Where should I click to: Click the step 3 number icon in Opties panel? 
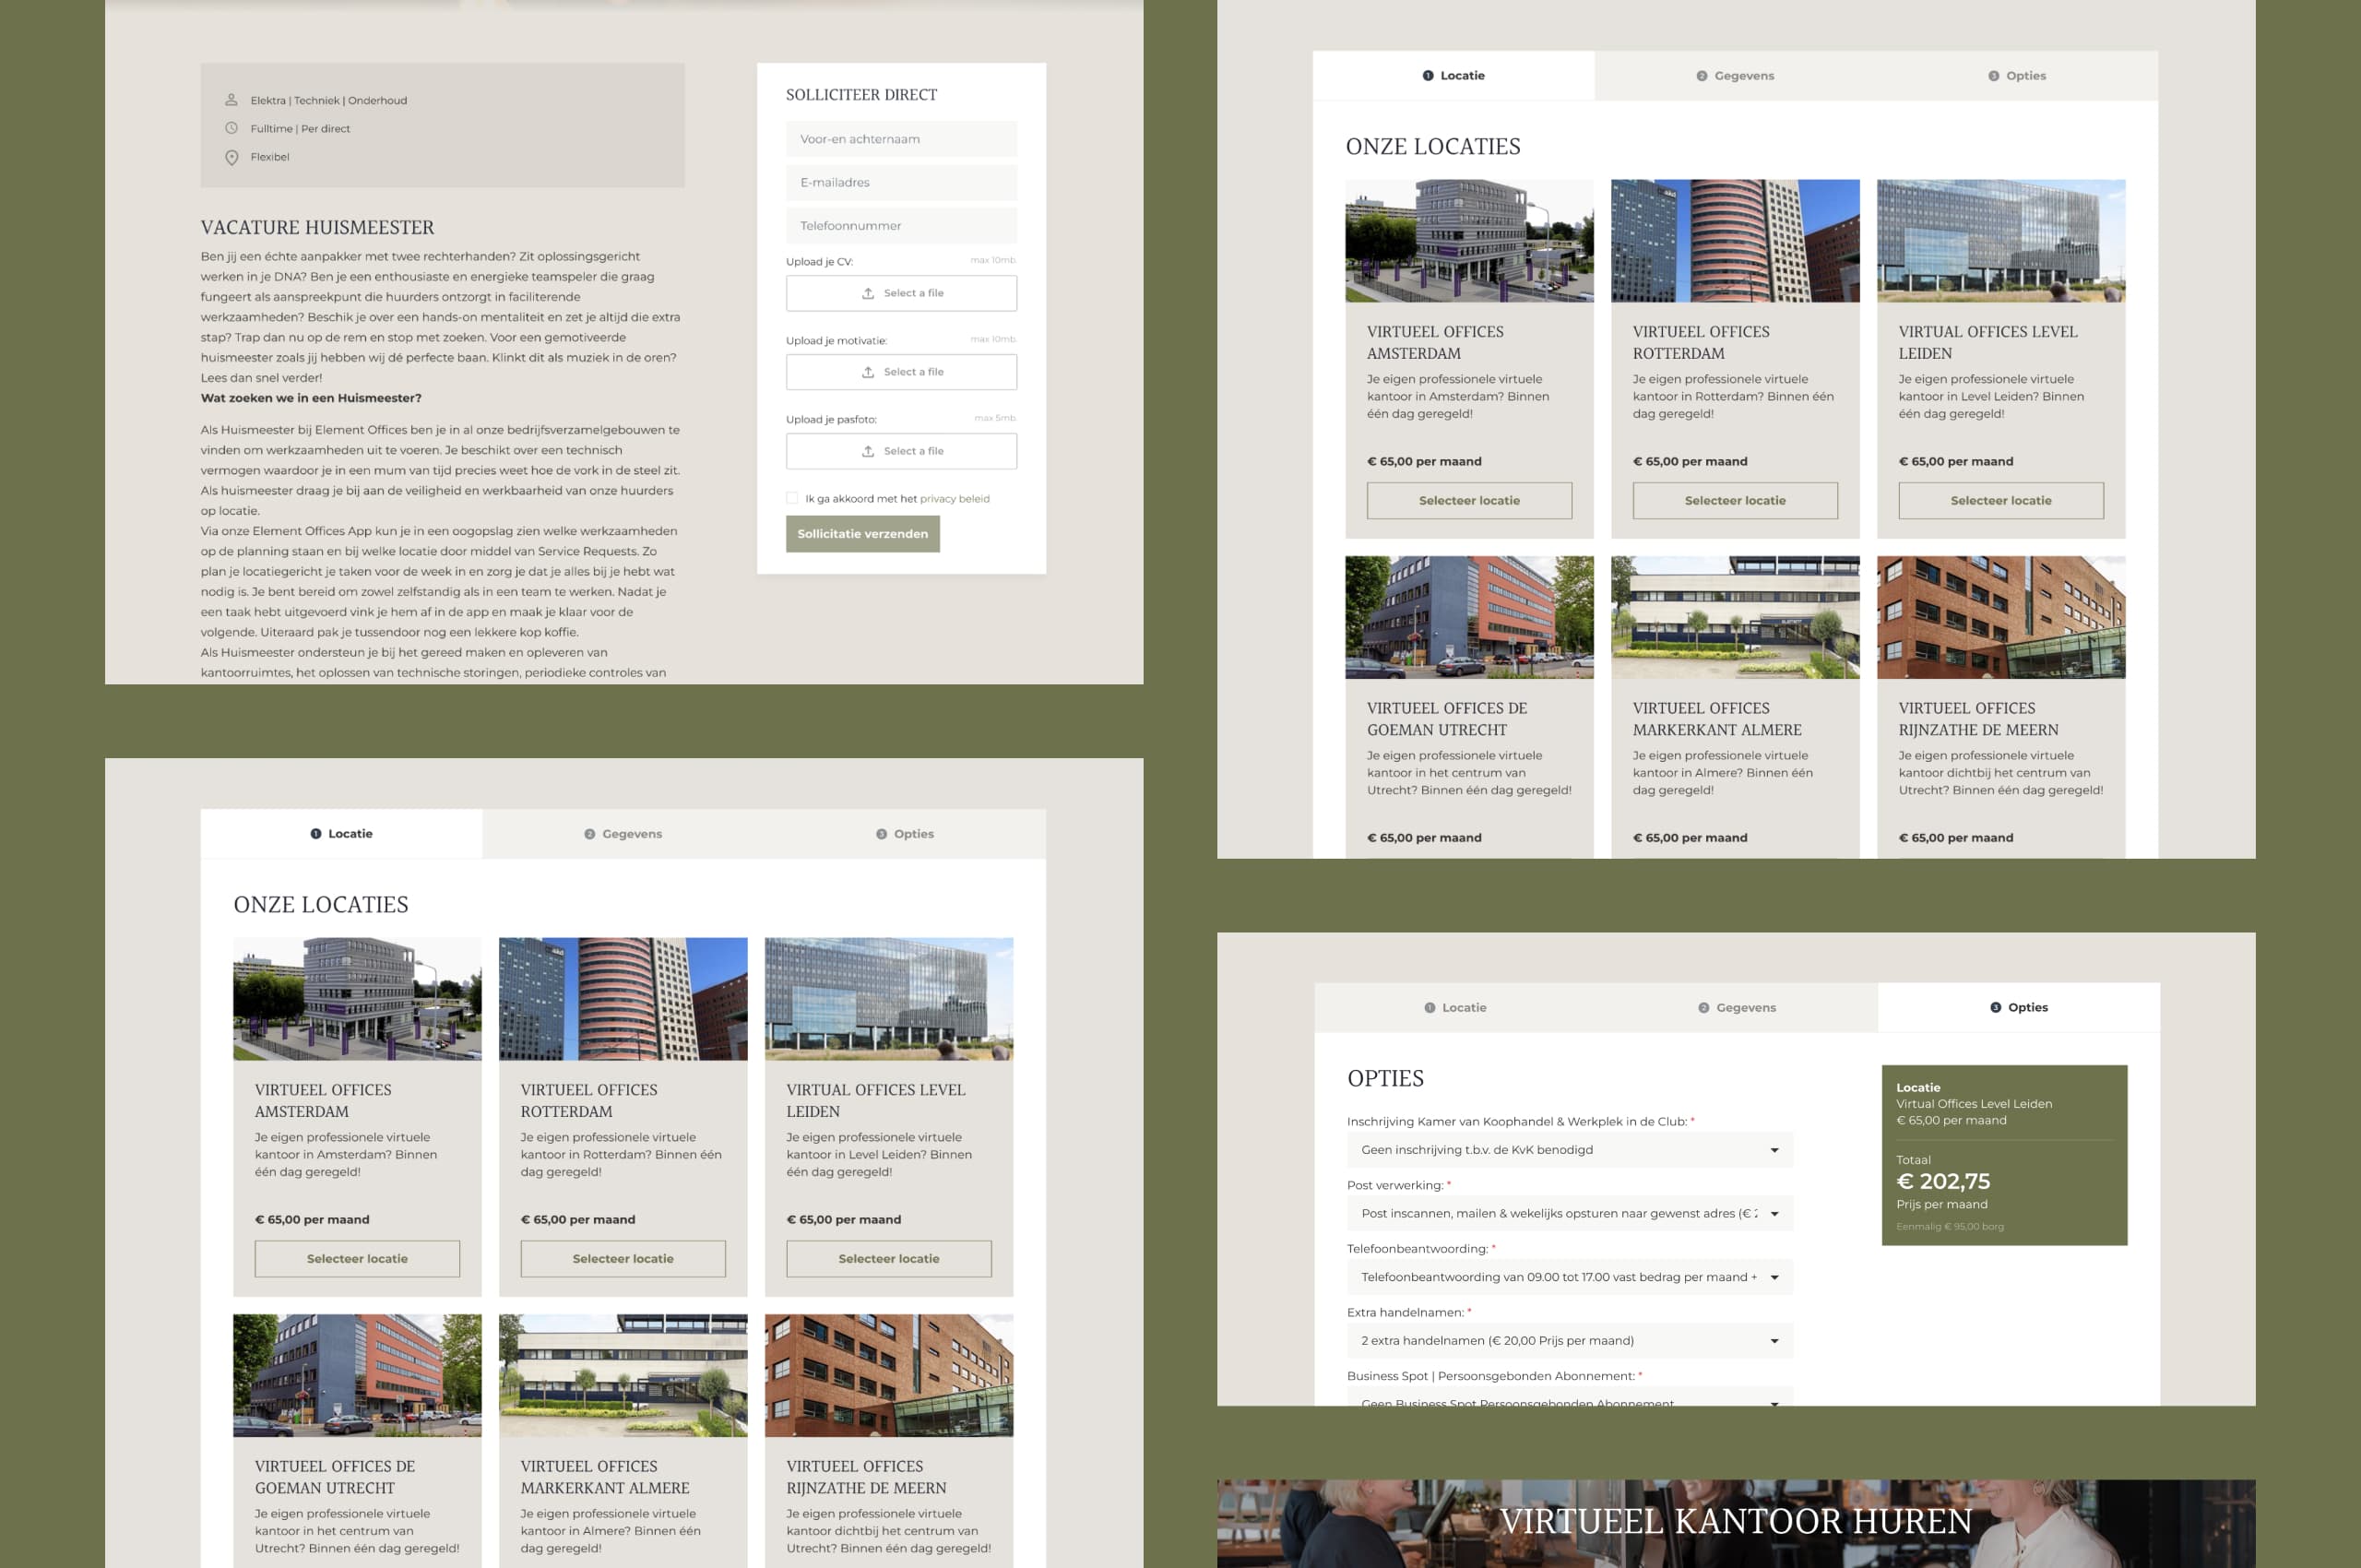[x=1995, y=1007]
